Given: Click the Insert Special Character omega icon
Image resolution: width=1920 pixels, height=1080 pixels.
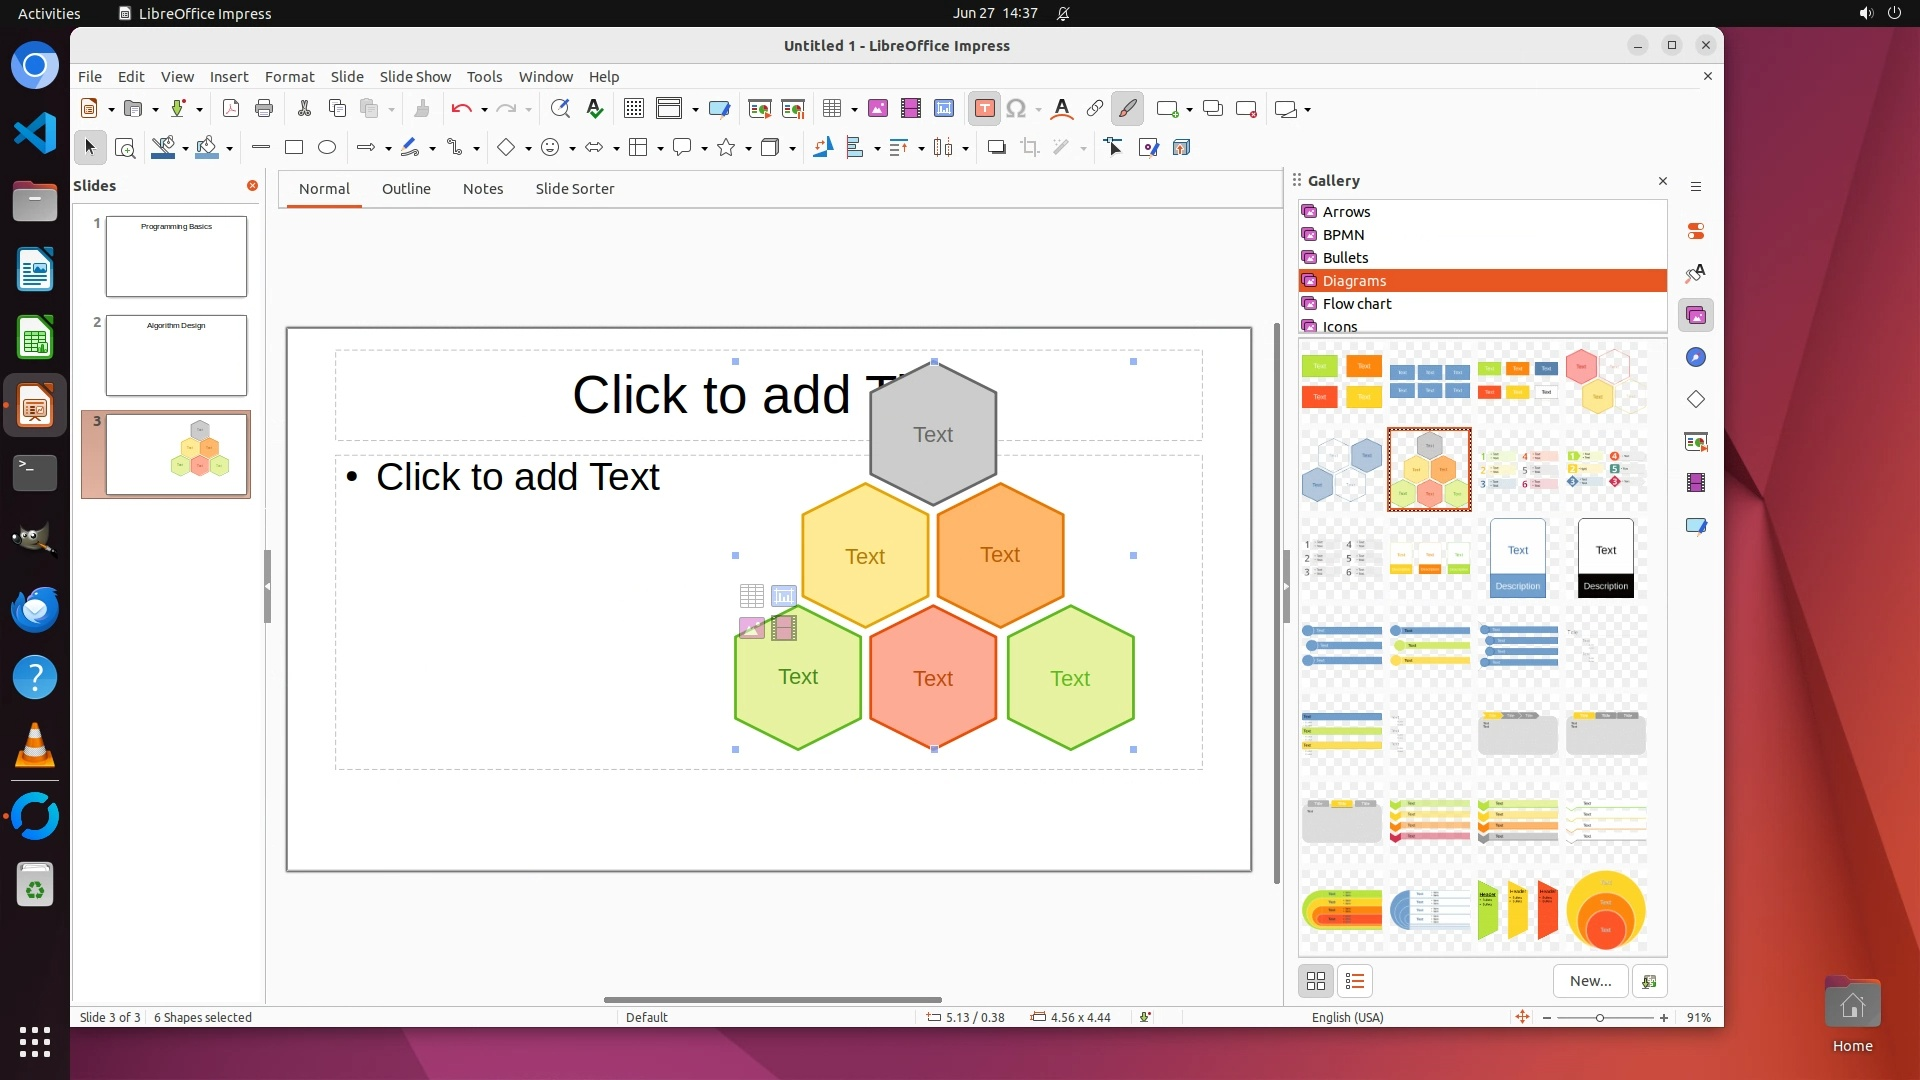Looking at the screenshot, I should (1016, 109).
